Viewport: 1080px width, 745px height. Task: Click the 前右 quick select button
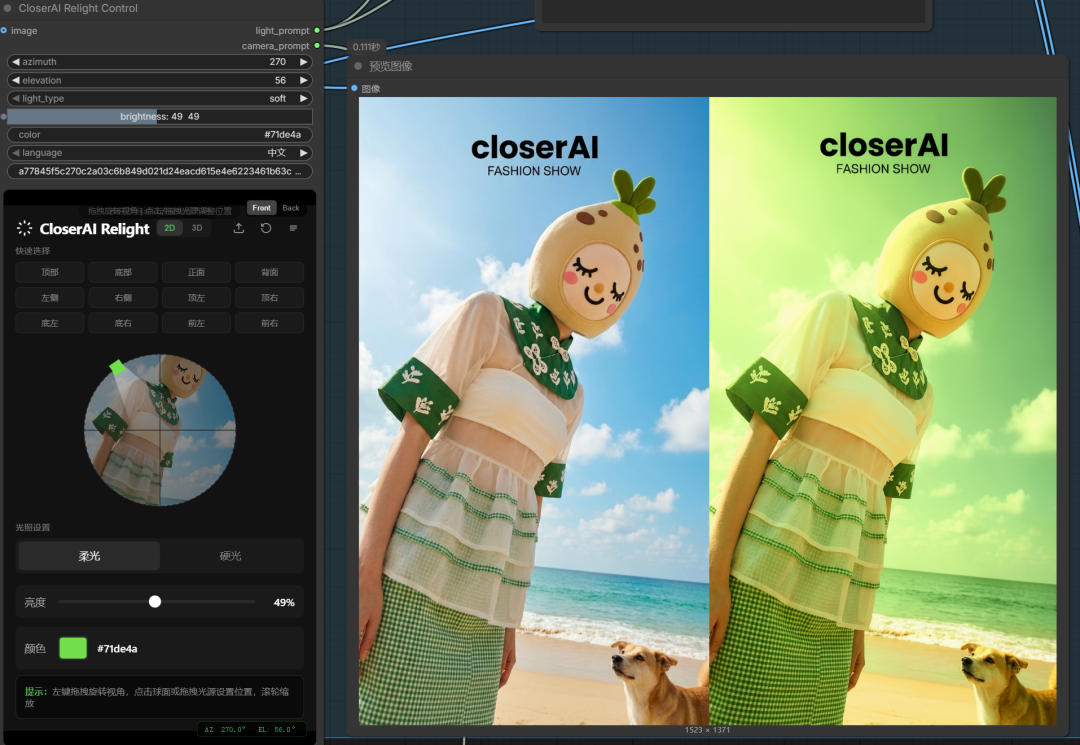click(x=269, y=323)
